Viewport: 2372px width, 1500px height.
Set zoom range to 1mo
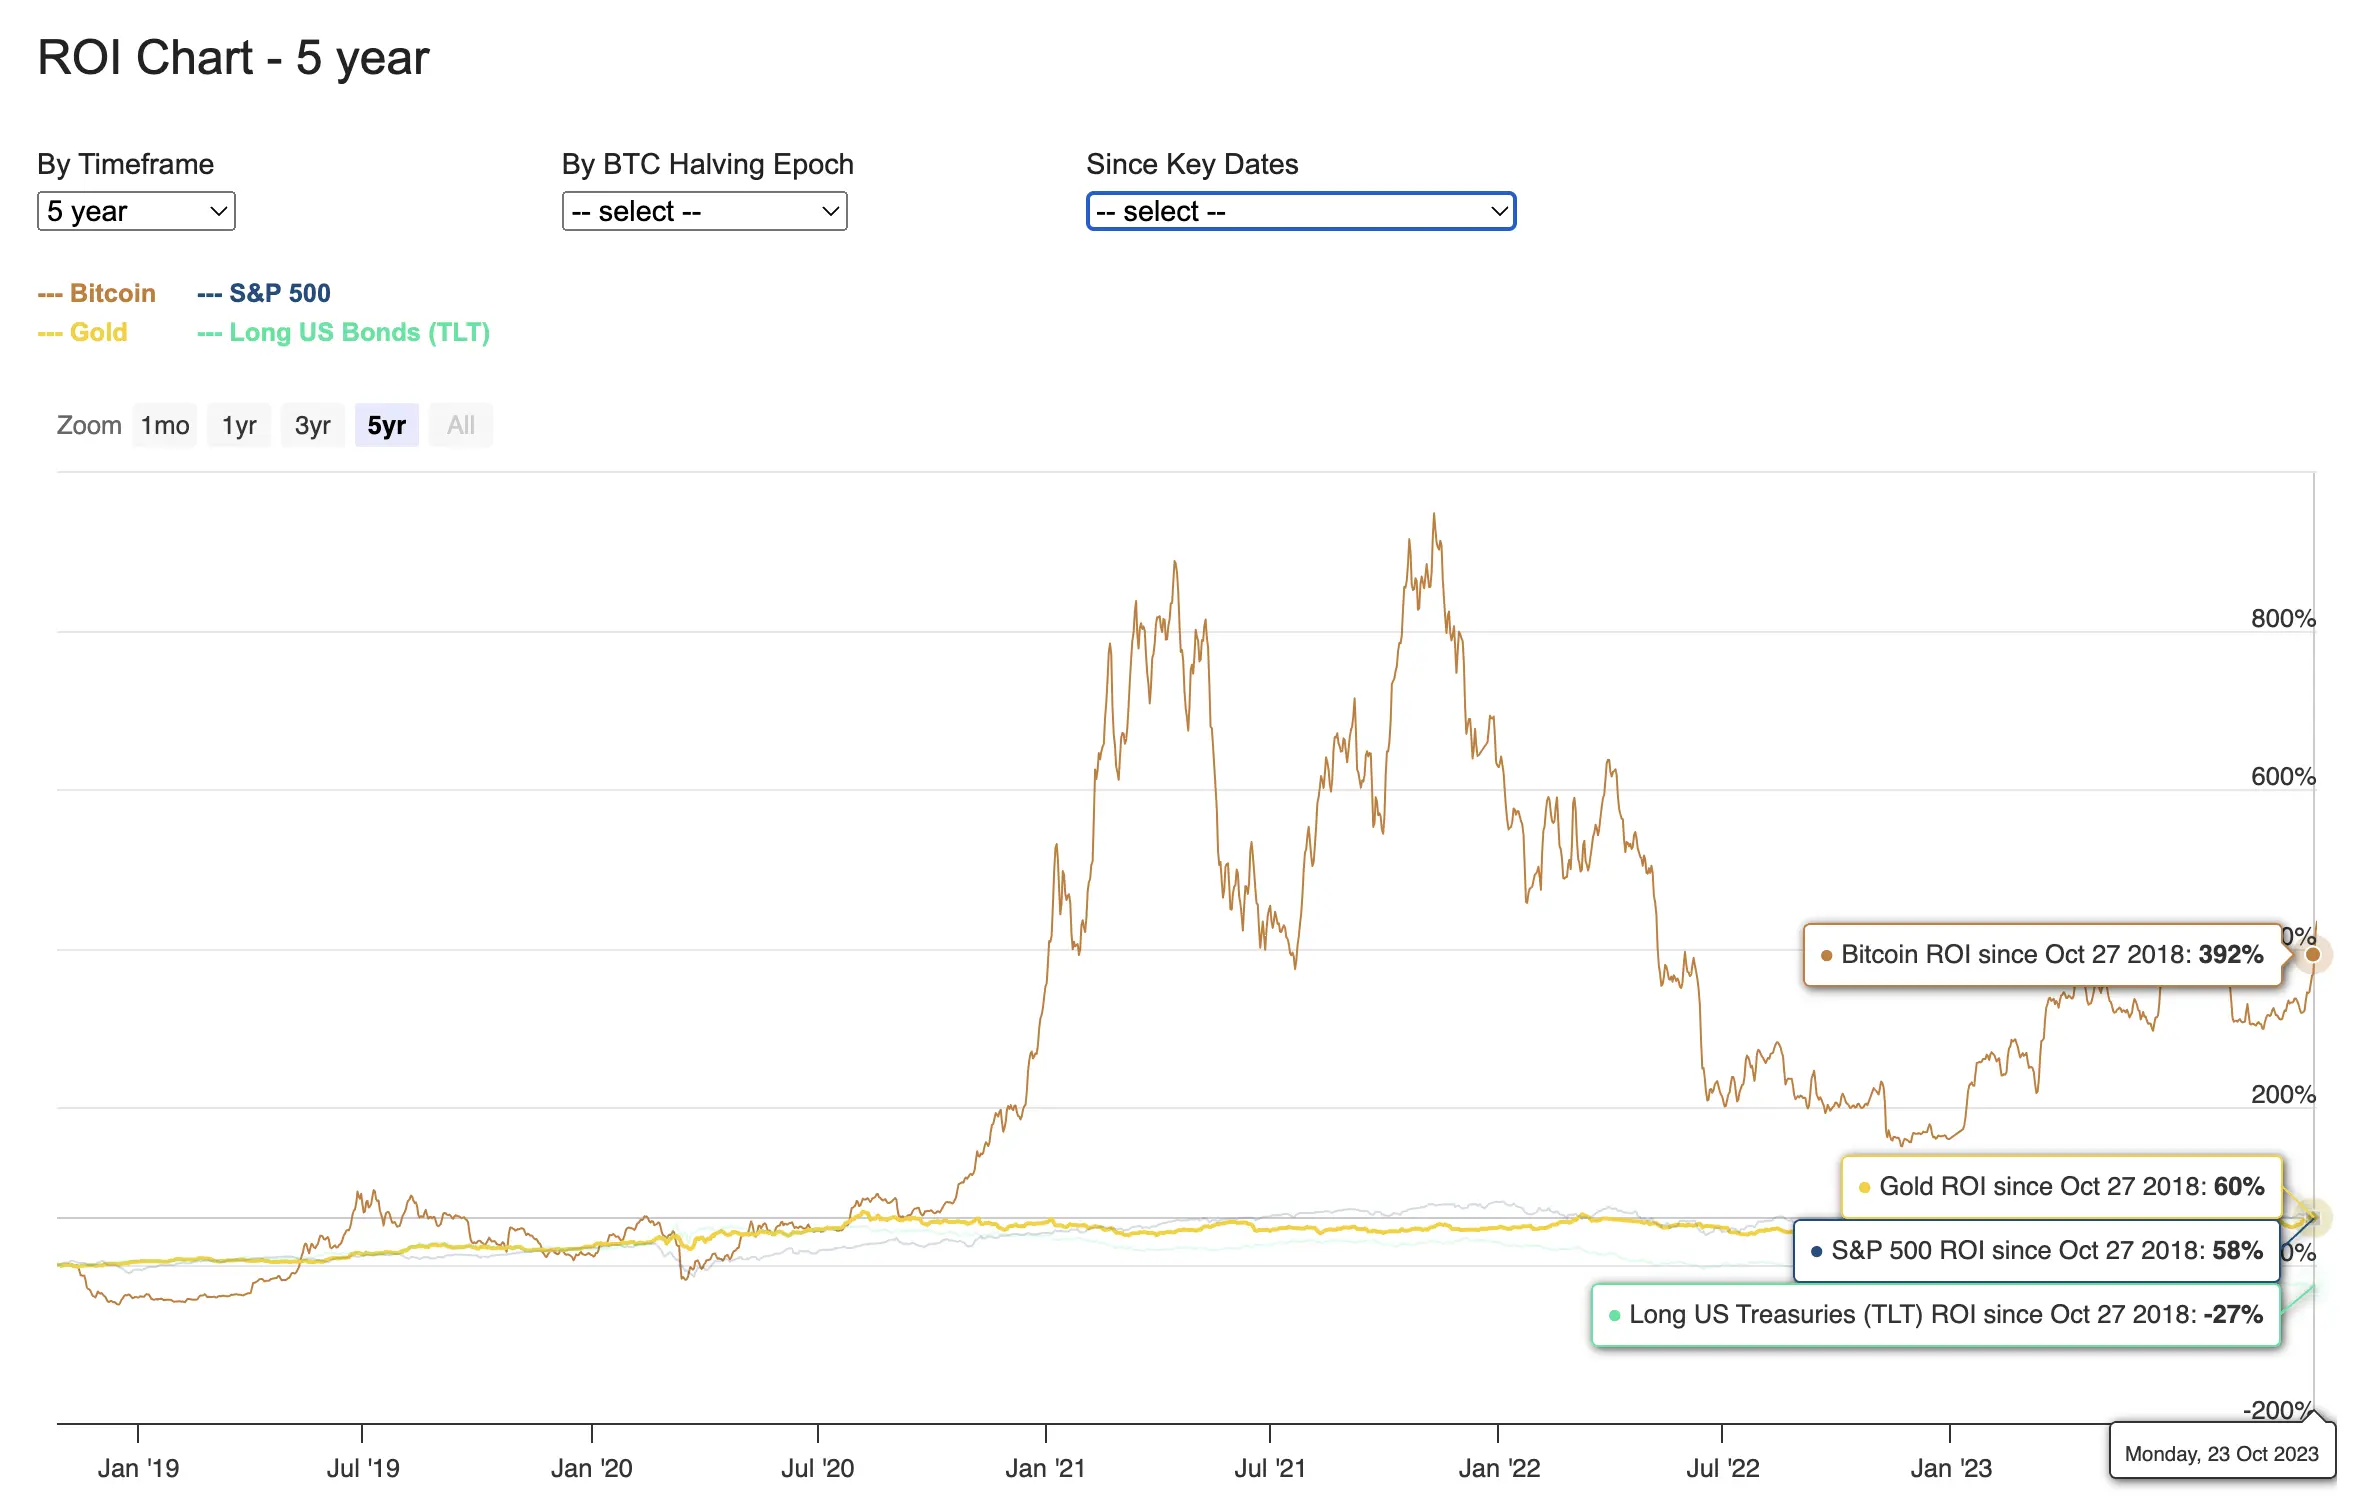165,425
